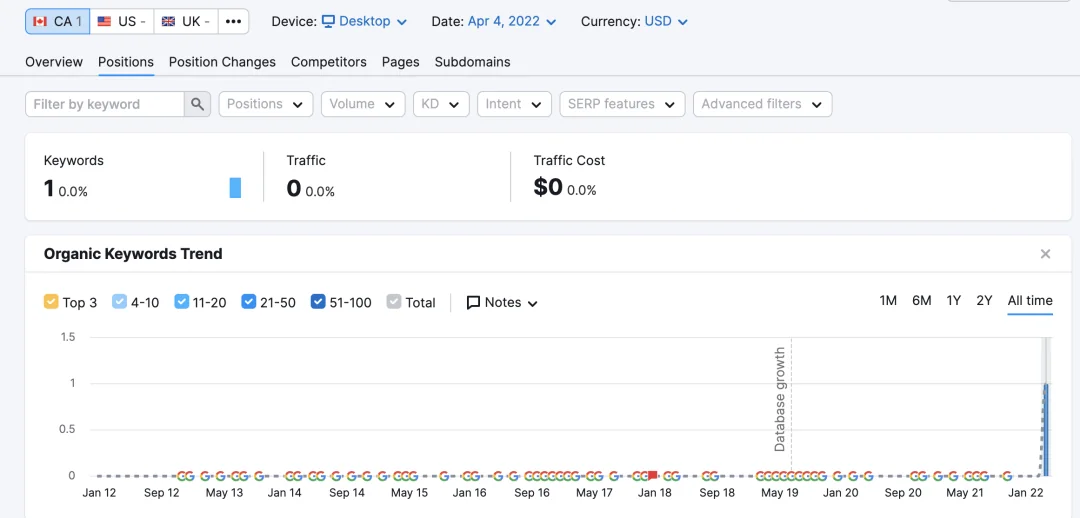
Task: Close the Organic Keywords Trend panel
Action: [x=1046, y=254]
